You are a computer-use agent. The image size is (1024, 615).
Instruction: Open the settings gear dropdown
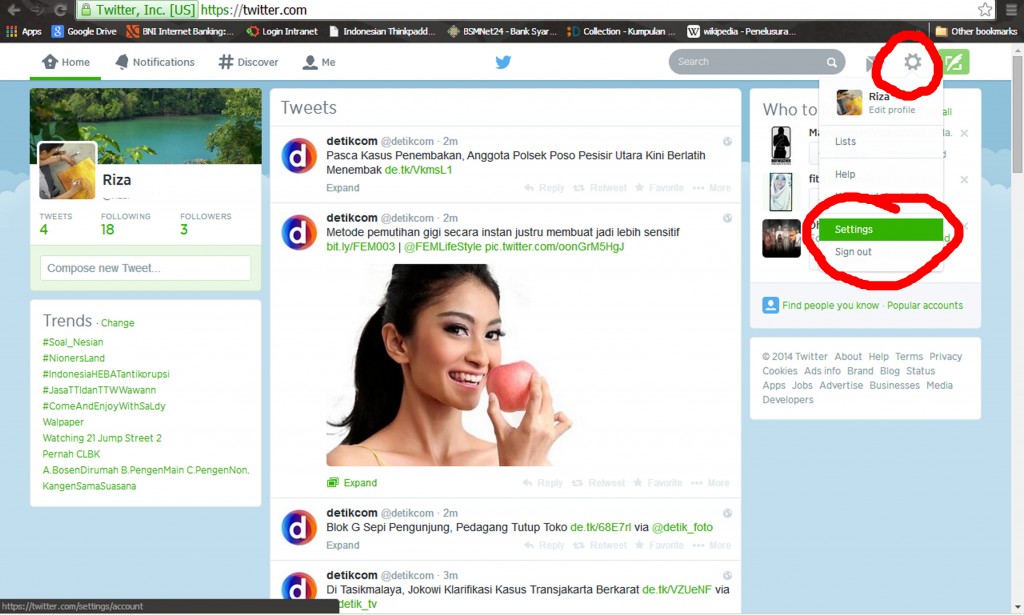tap(912, 62)
